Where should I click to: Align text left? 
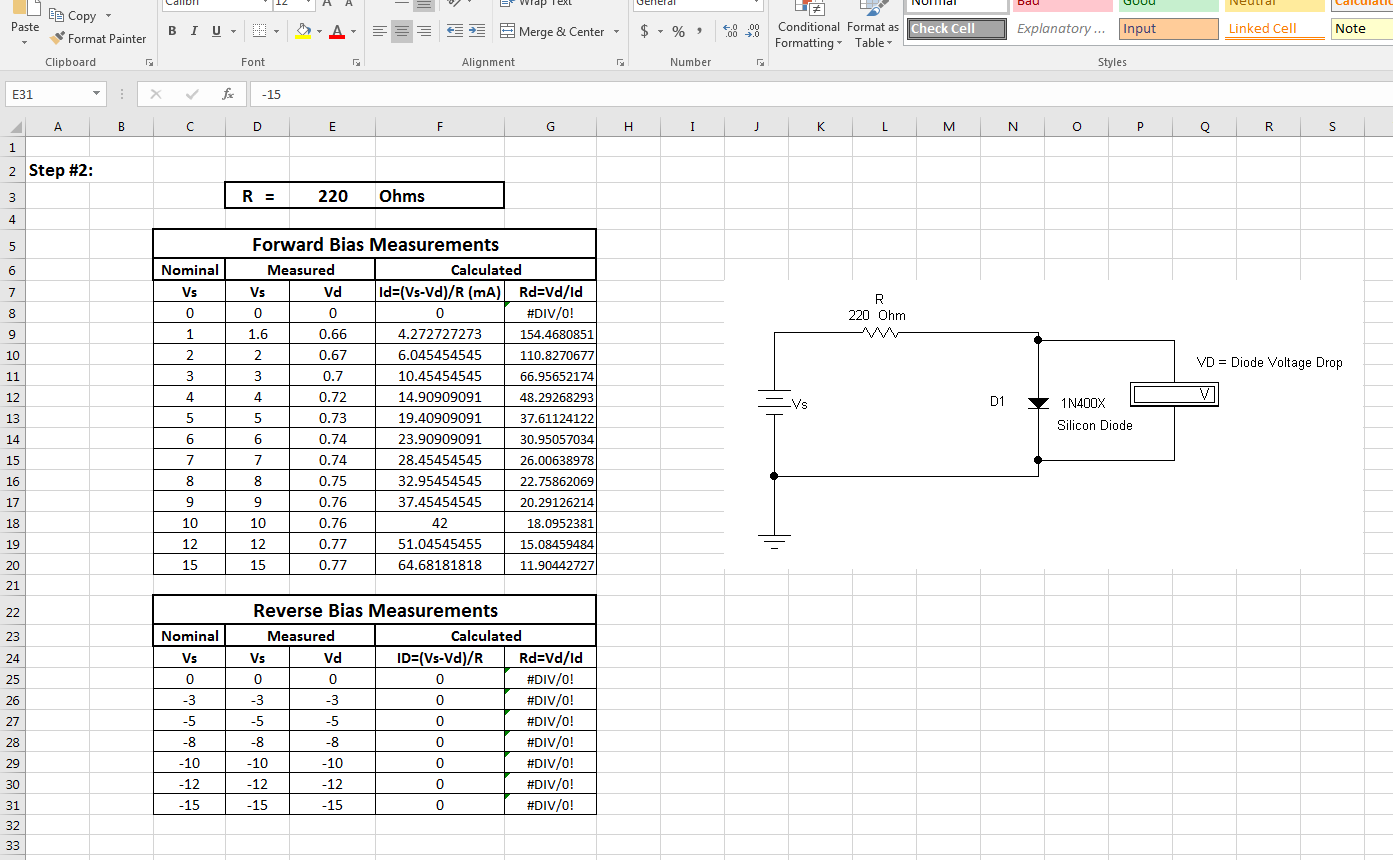tap(380, 32)
